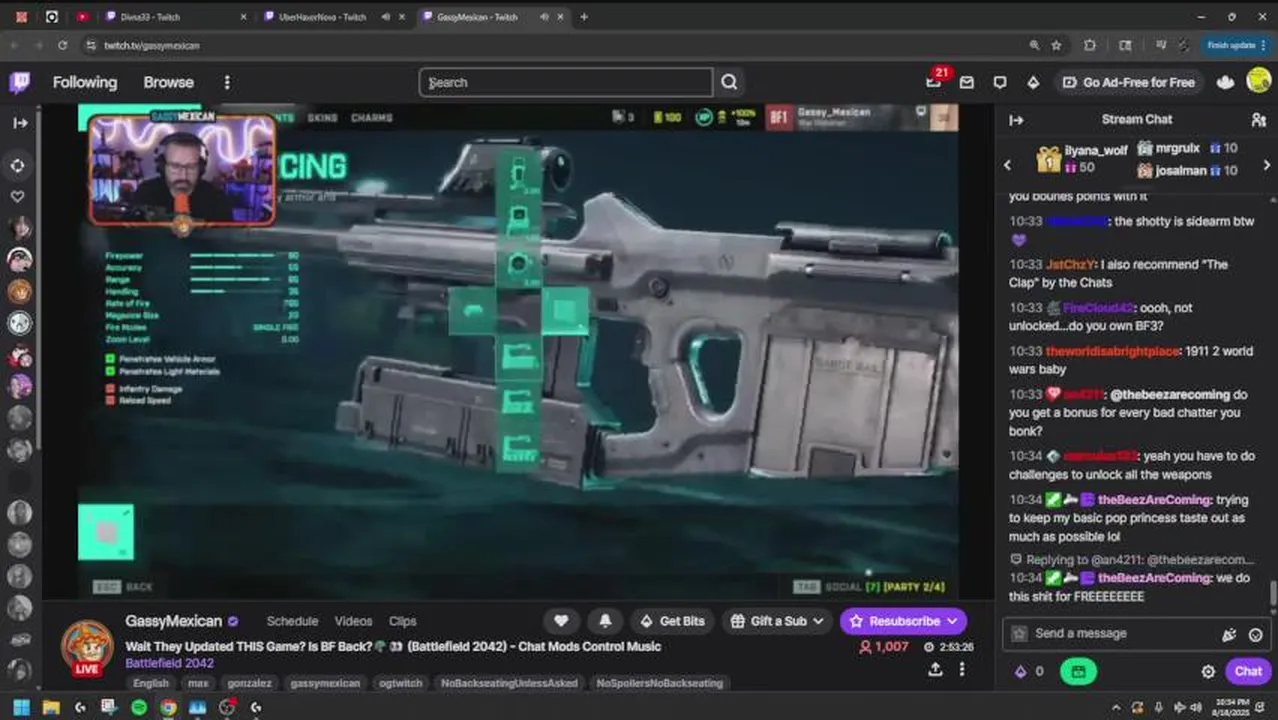The height and width of the screenshot is (720, 1278).
Task: Toggle the follow heart button
Action: pyautogui.click(x=562, y=621)
